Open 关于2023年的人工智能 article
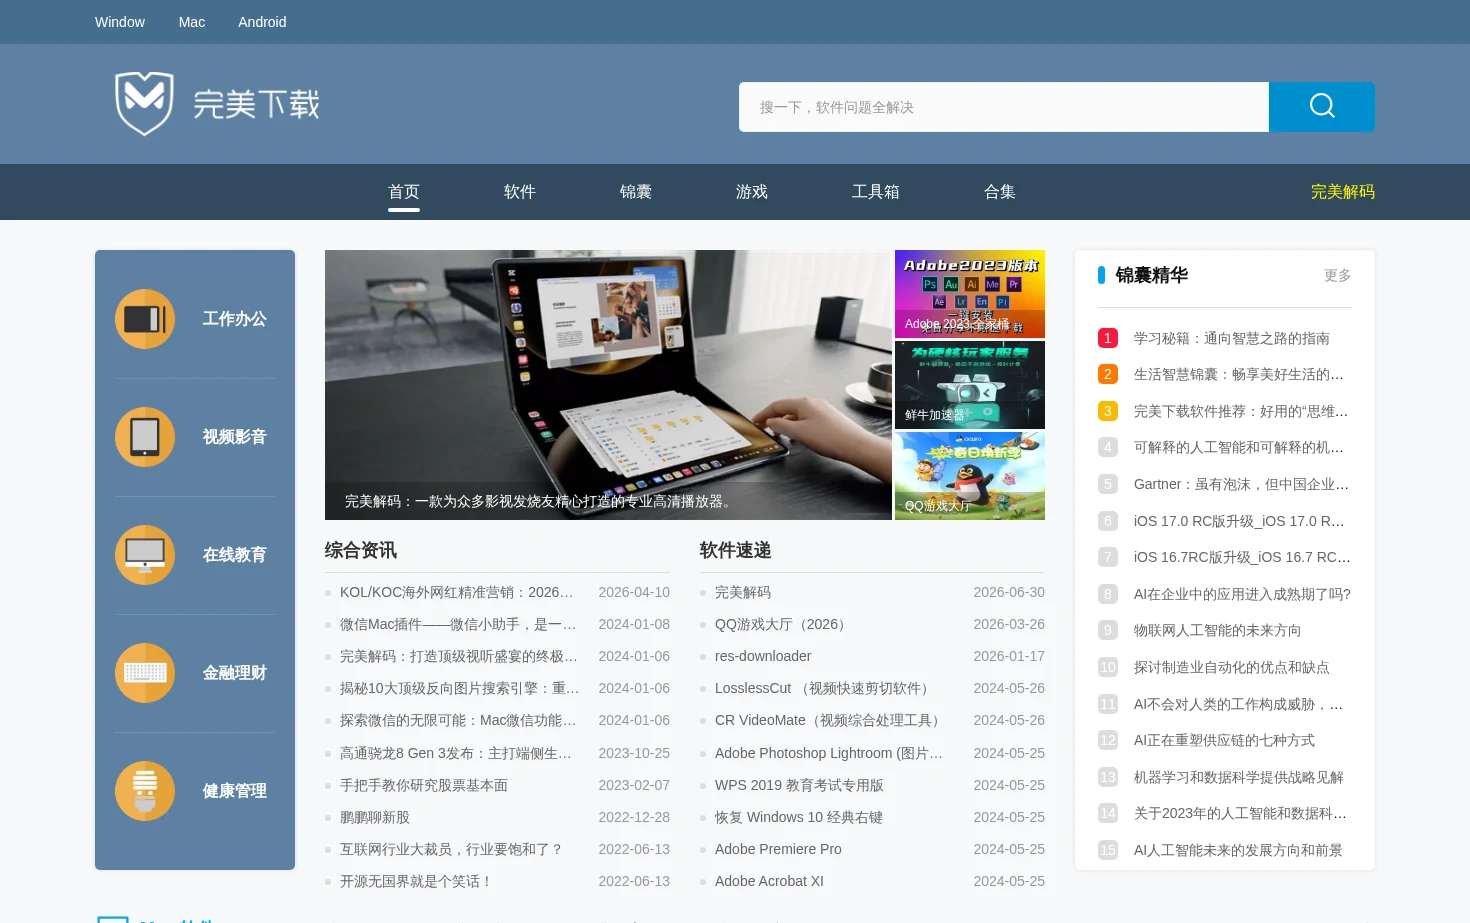Image resolution: width=1470 pixels, height=923 pixels. click(x=1240, y=814)
